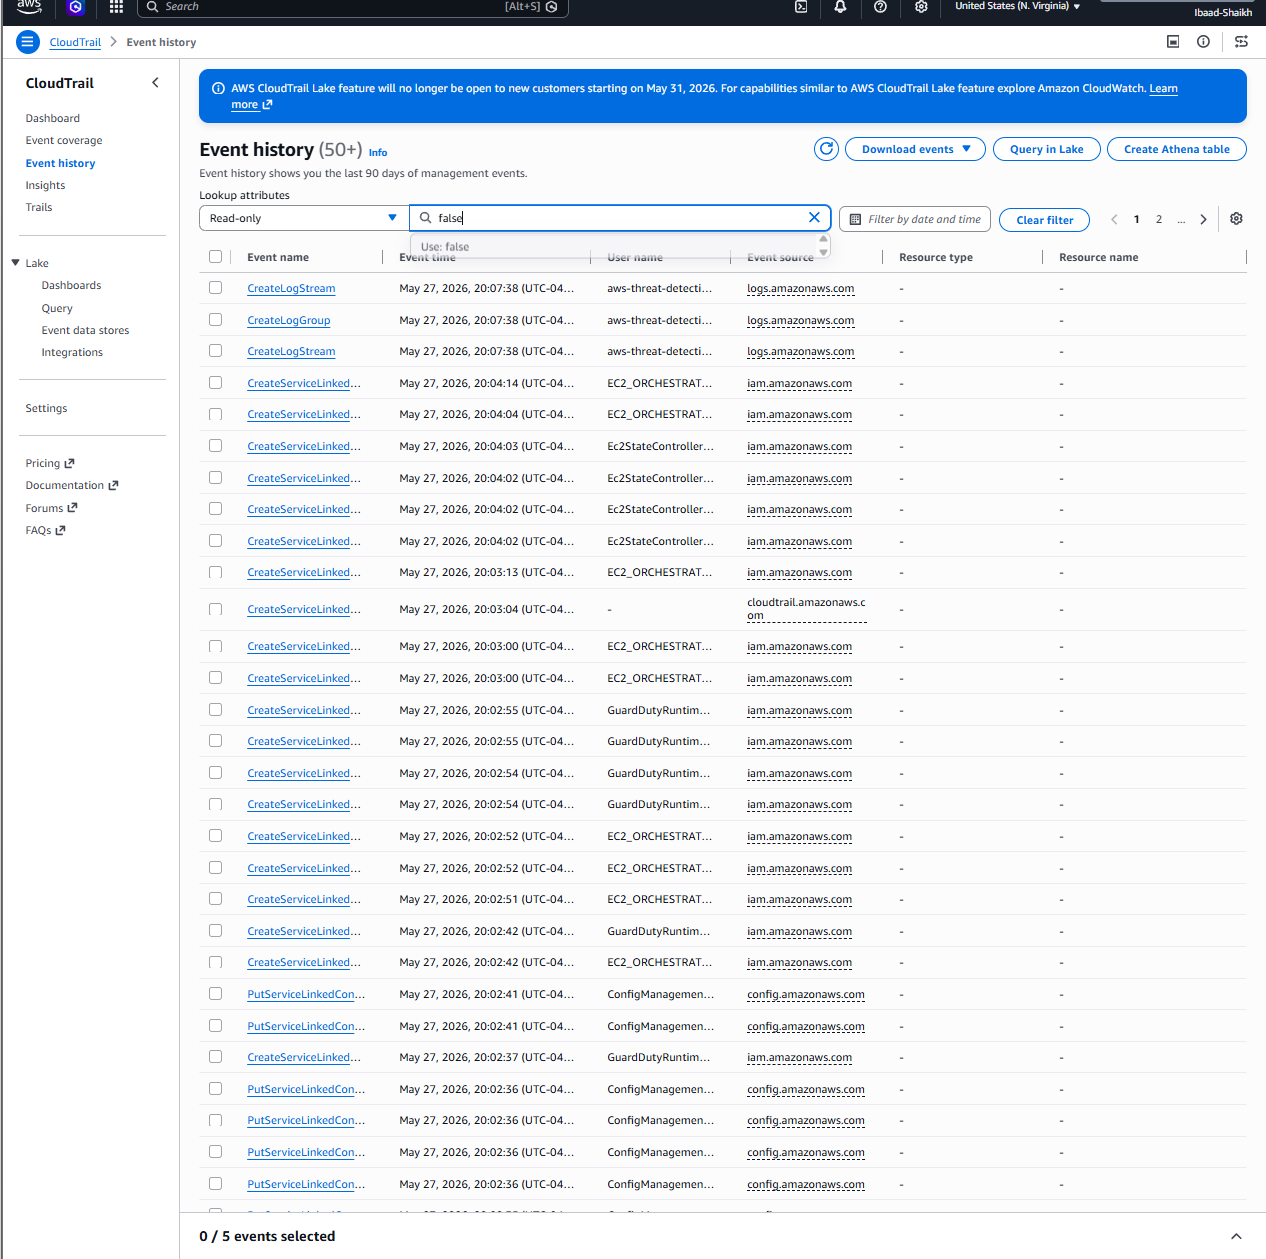Collapse the Lake navigation section

pos(16,263)
